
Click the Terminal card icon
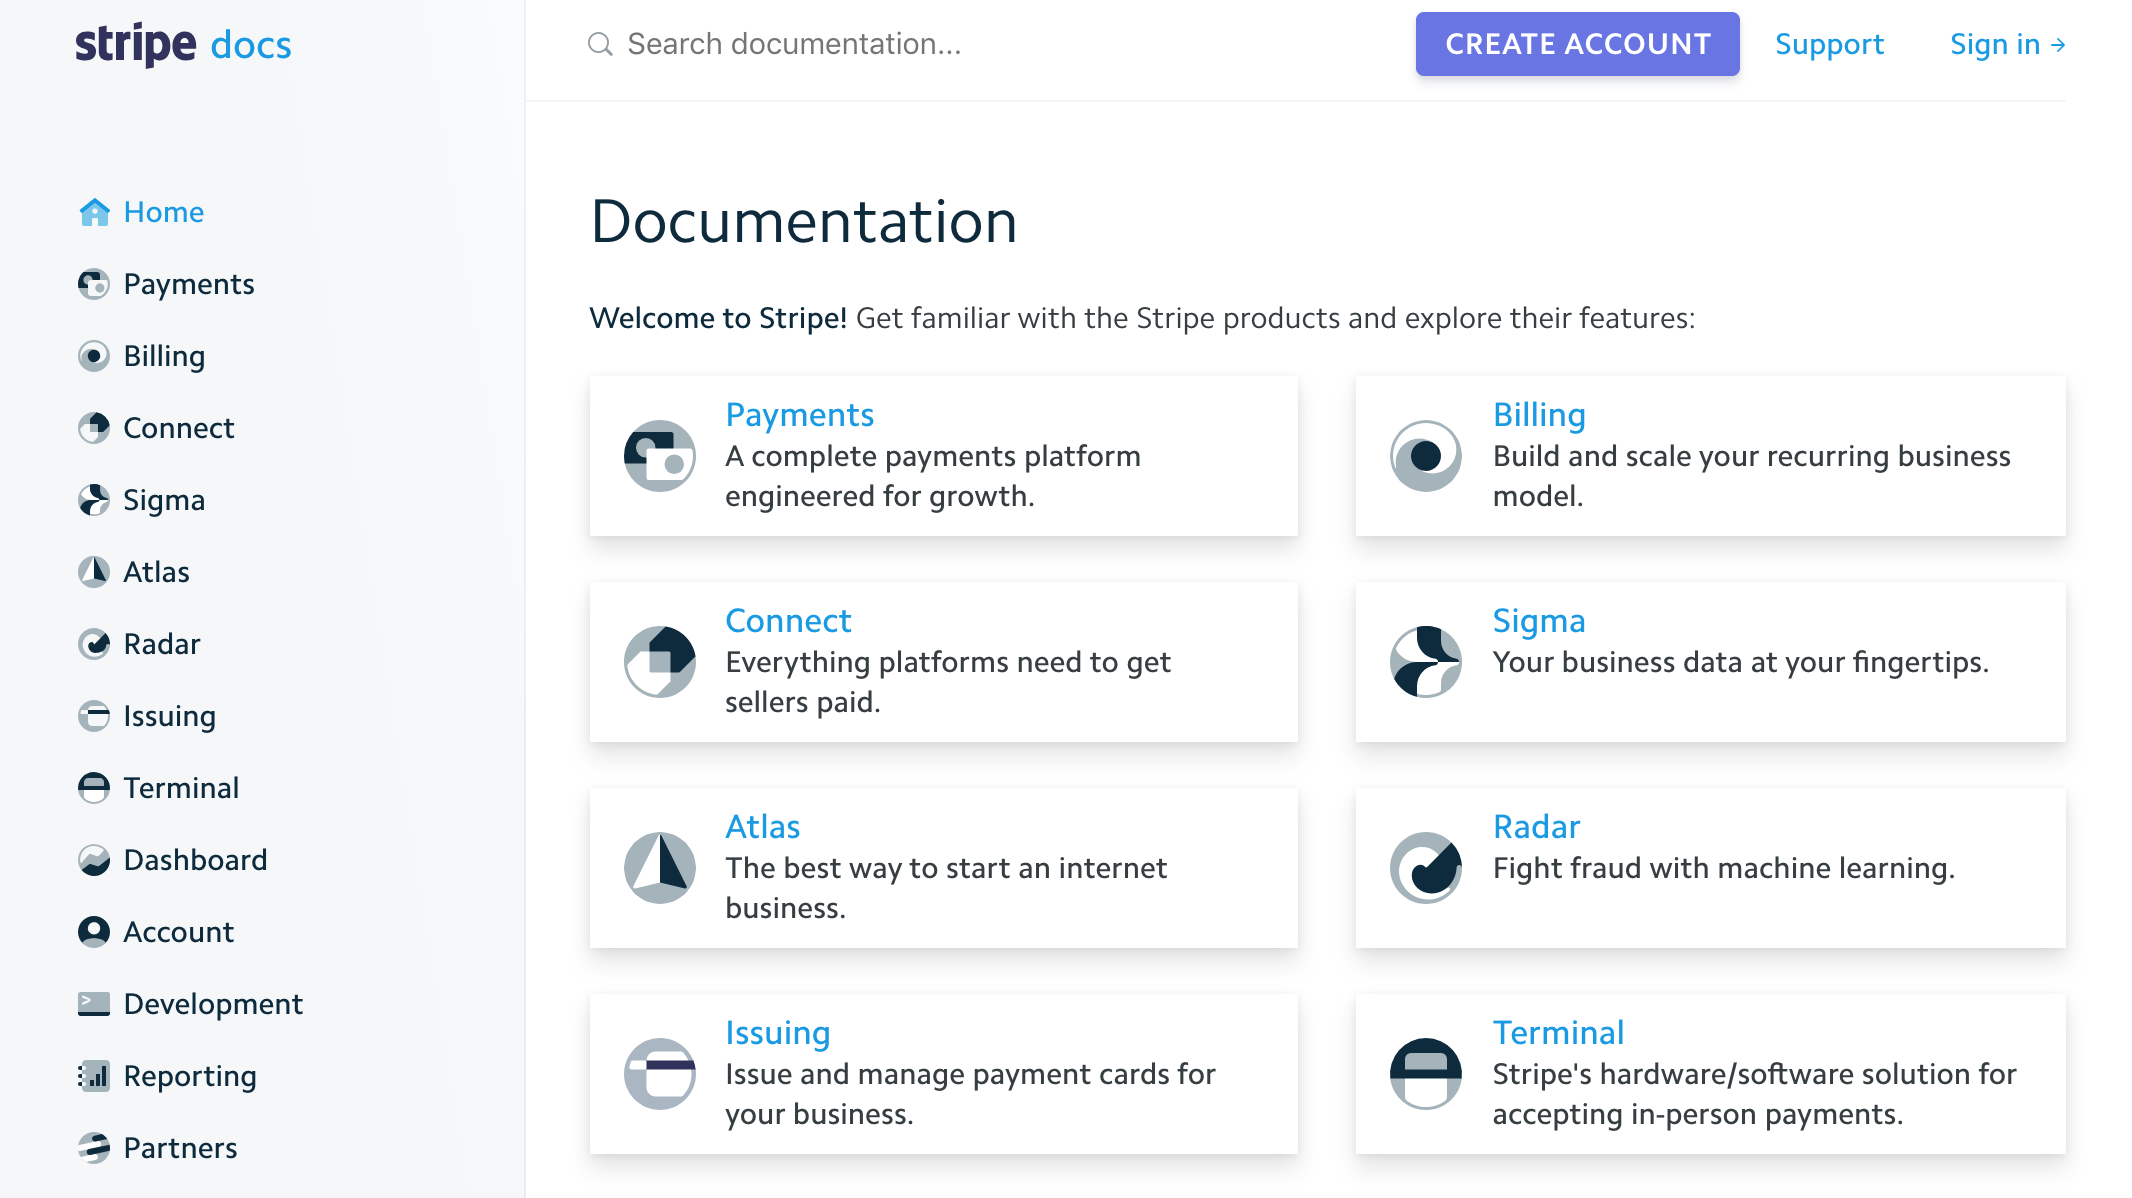tap(1426, 1074)
